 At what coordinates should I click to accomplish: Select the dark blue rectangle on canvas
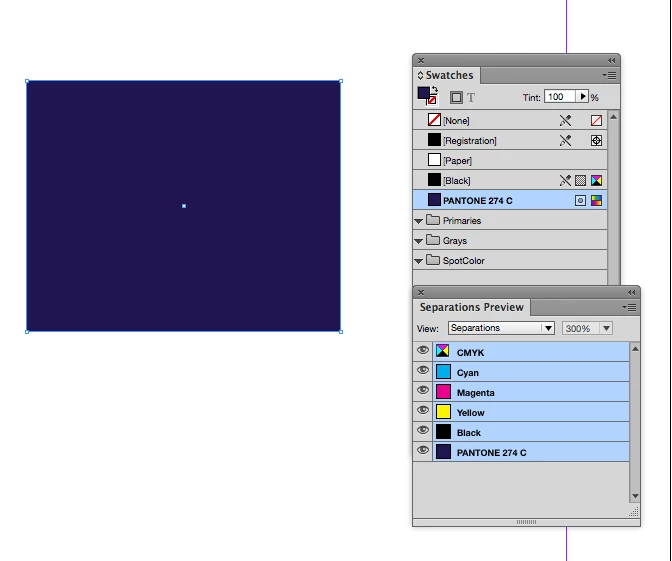(x=183, y=206)
